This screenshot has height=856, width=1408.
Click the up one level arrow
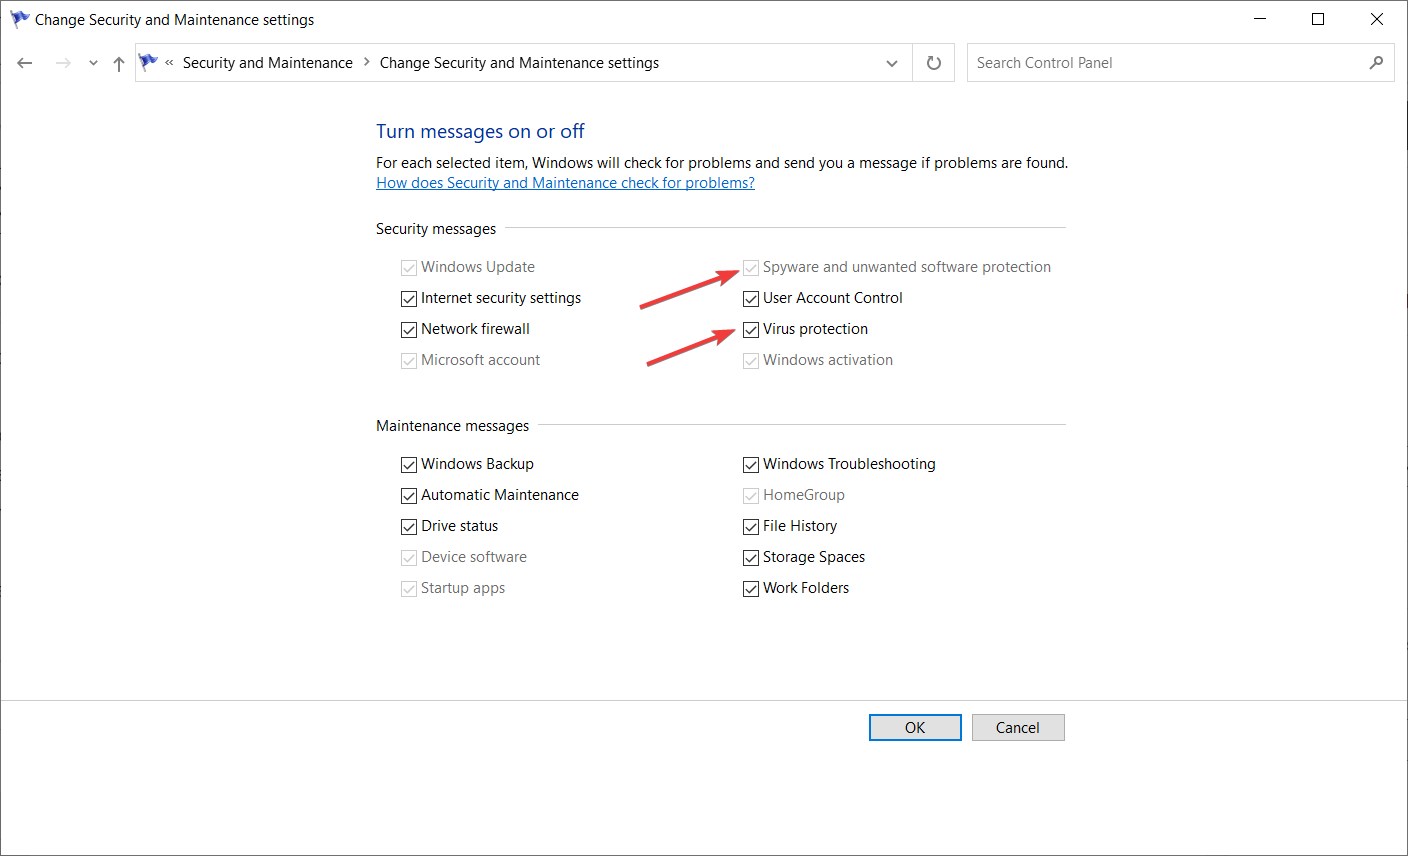click(119, 63)
